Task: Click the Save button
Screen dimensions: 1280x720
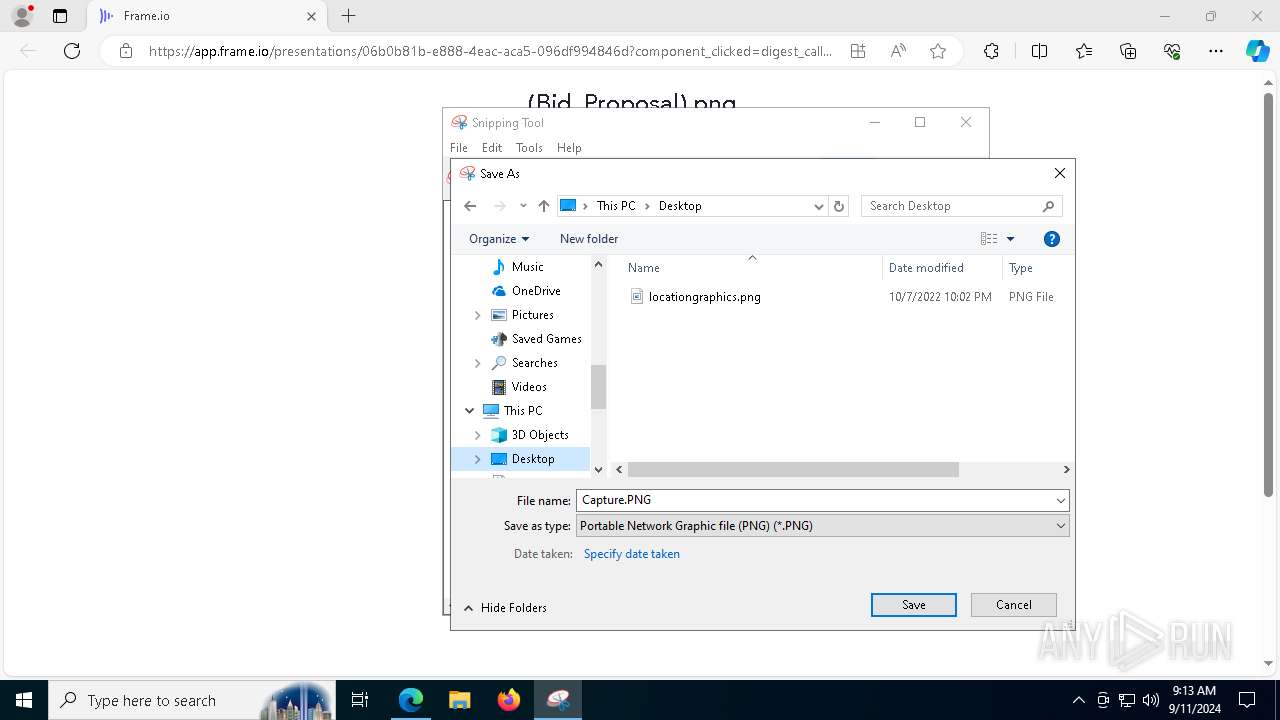Action: [914, 605]
